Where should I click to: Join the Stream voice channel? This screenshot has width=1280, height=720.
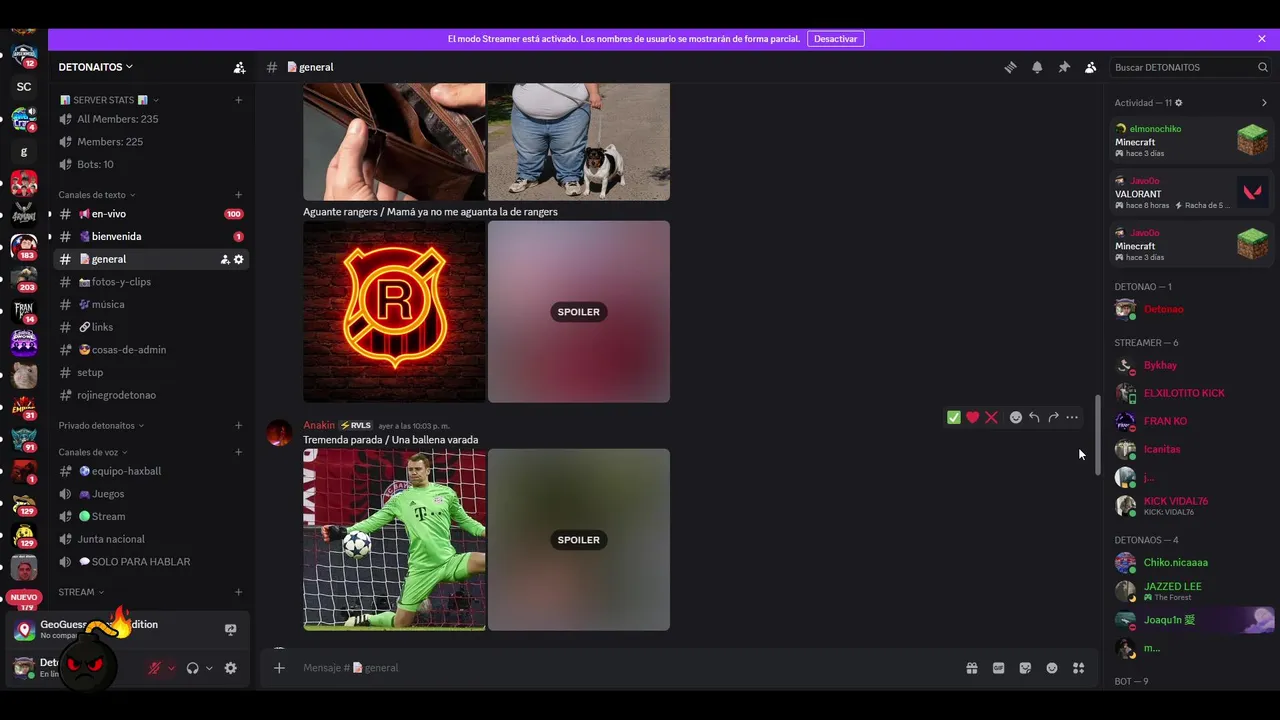150,517
